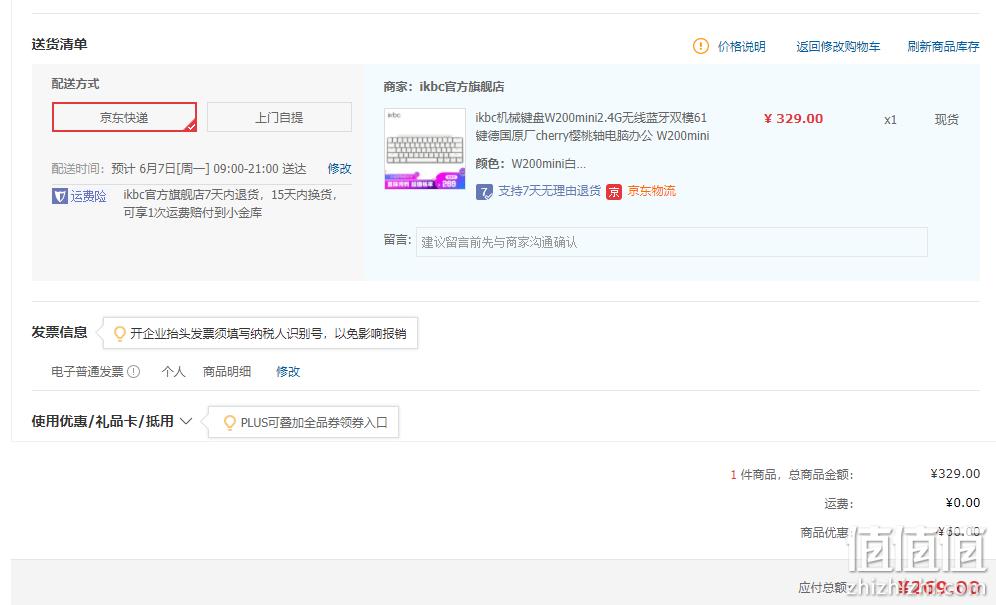Go back via 返回修改购物车 link
This screenshot has height=605, width=996.
coord(838,46)
